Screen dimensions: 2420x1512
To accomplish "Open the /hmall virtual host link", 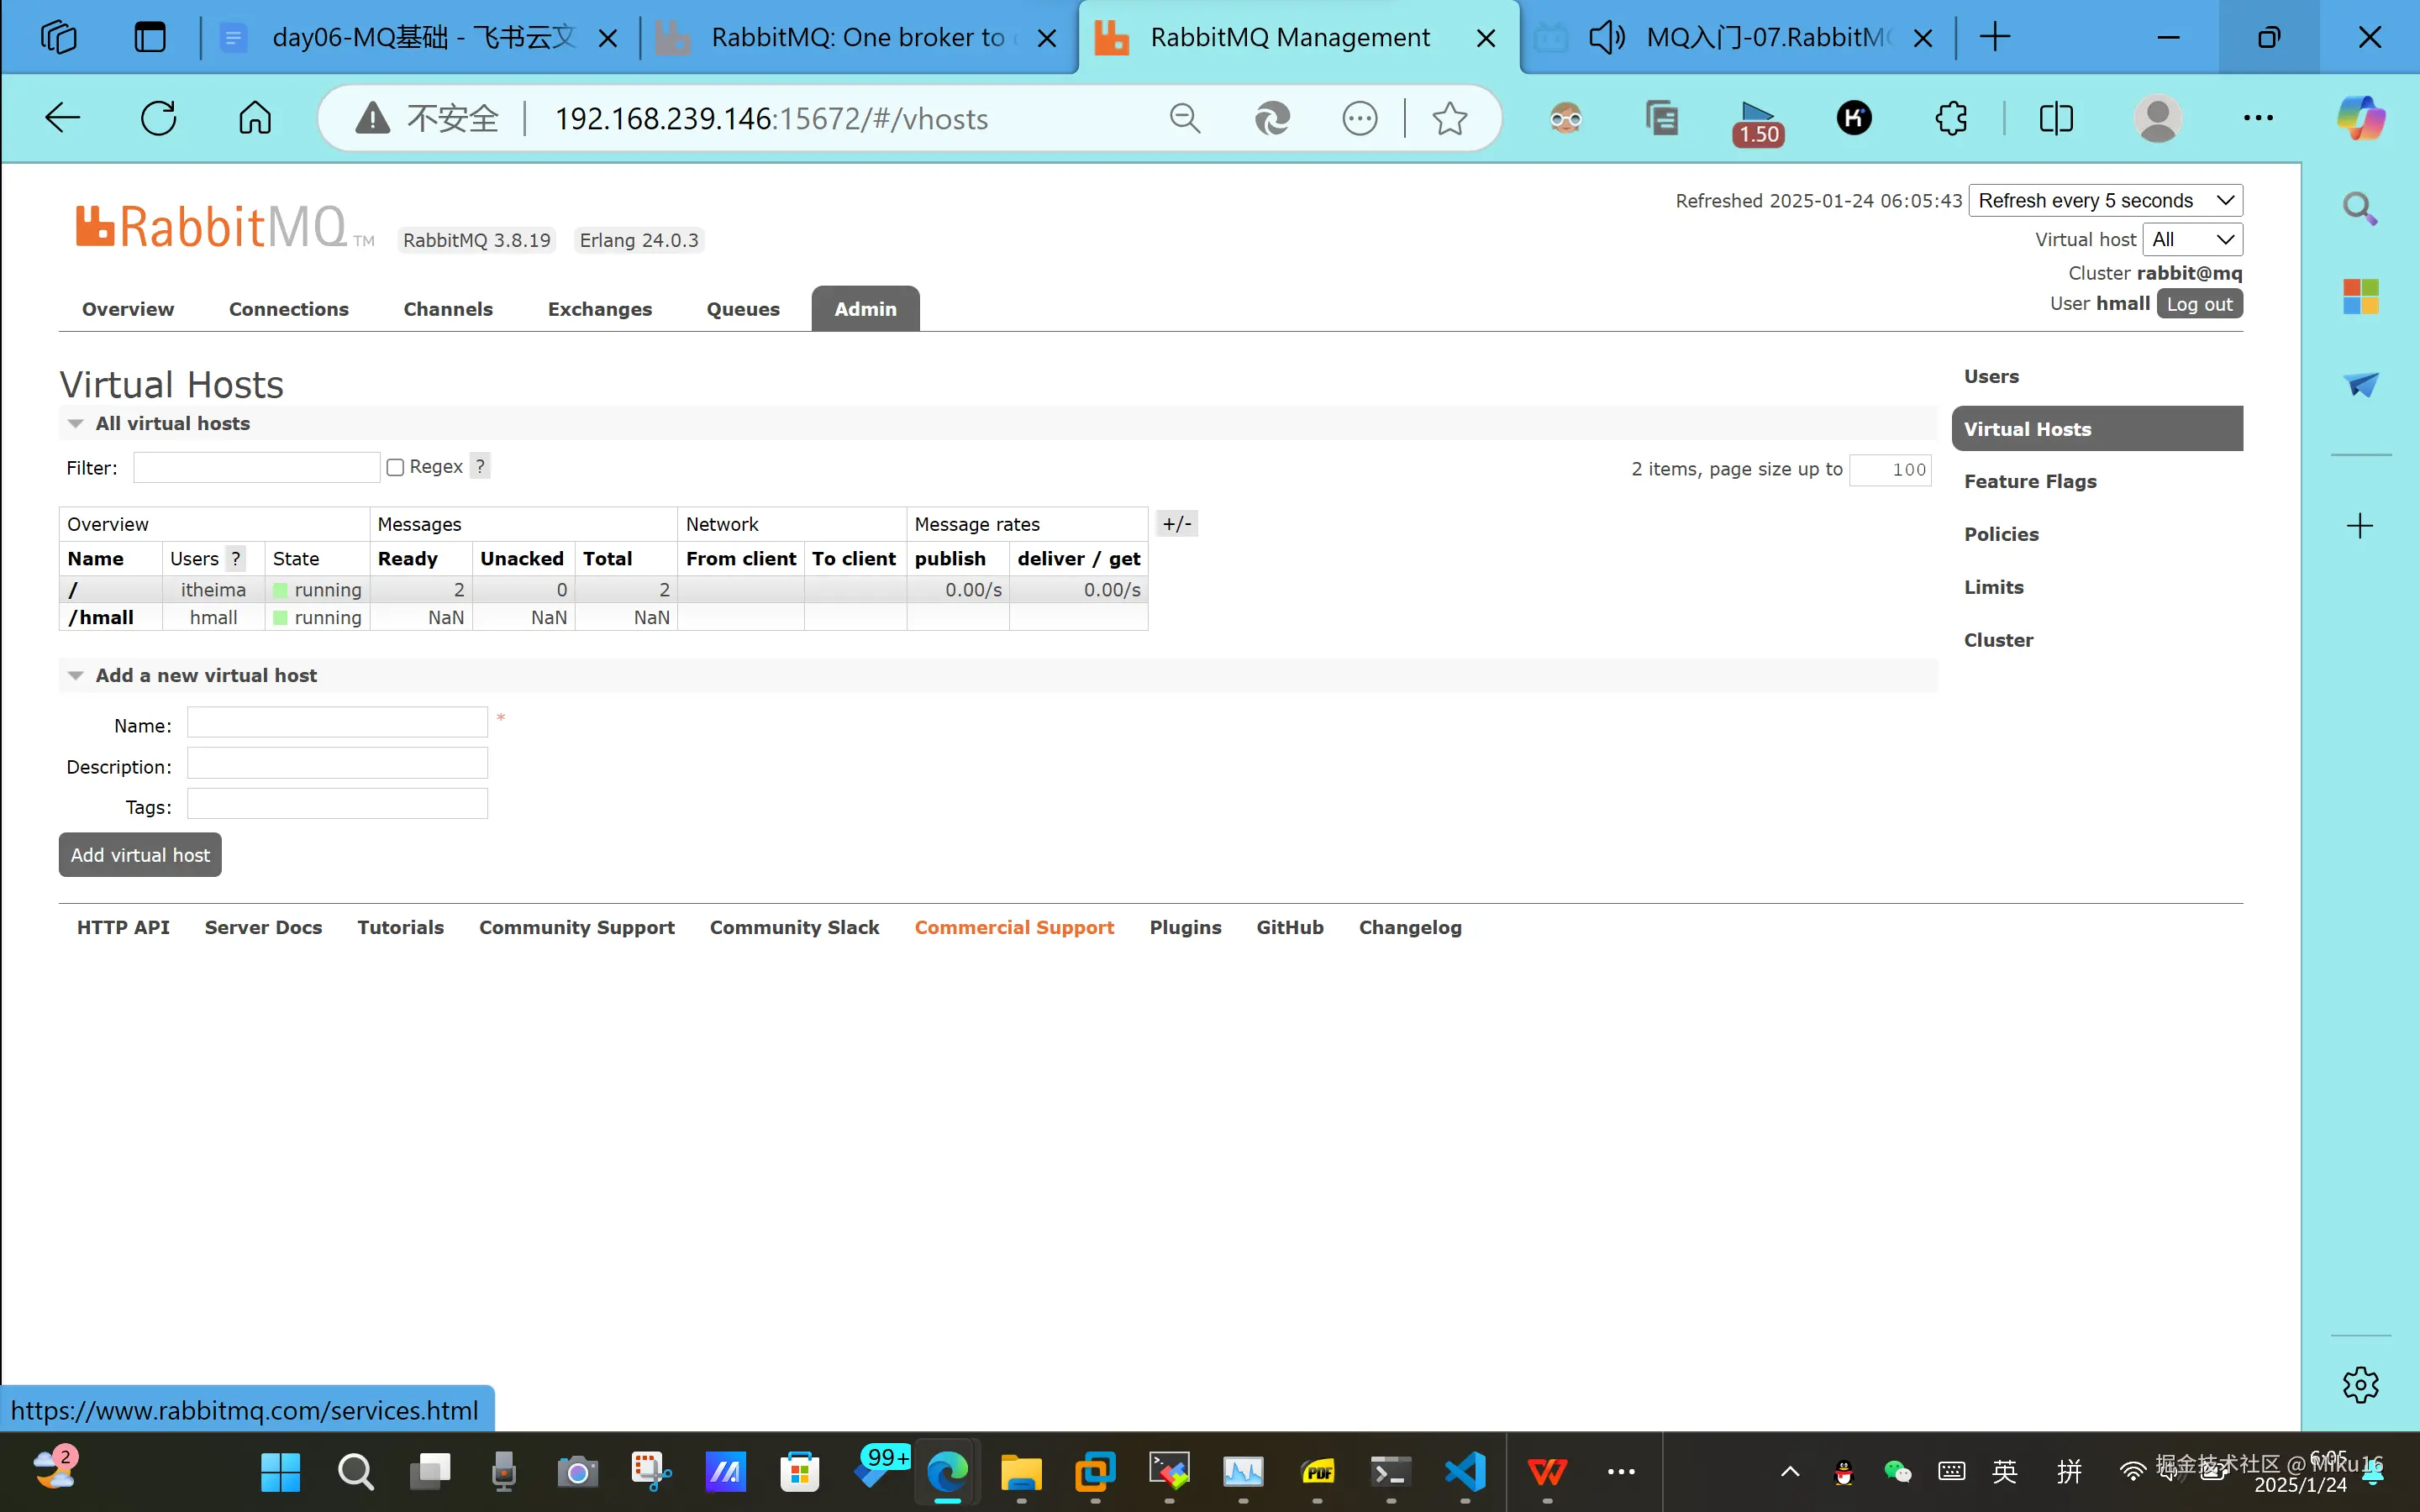I will (100, 617).
